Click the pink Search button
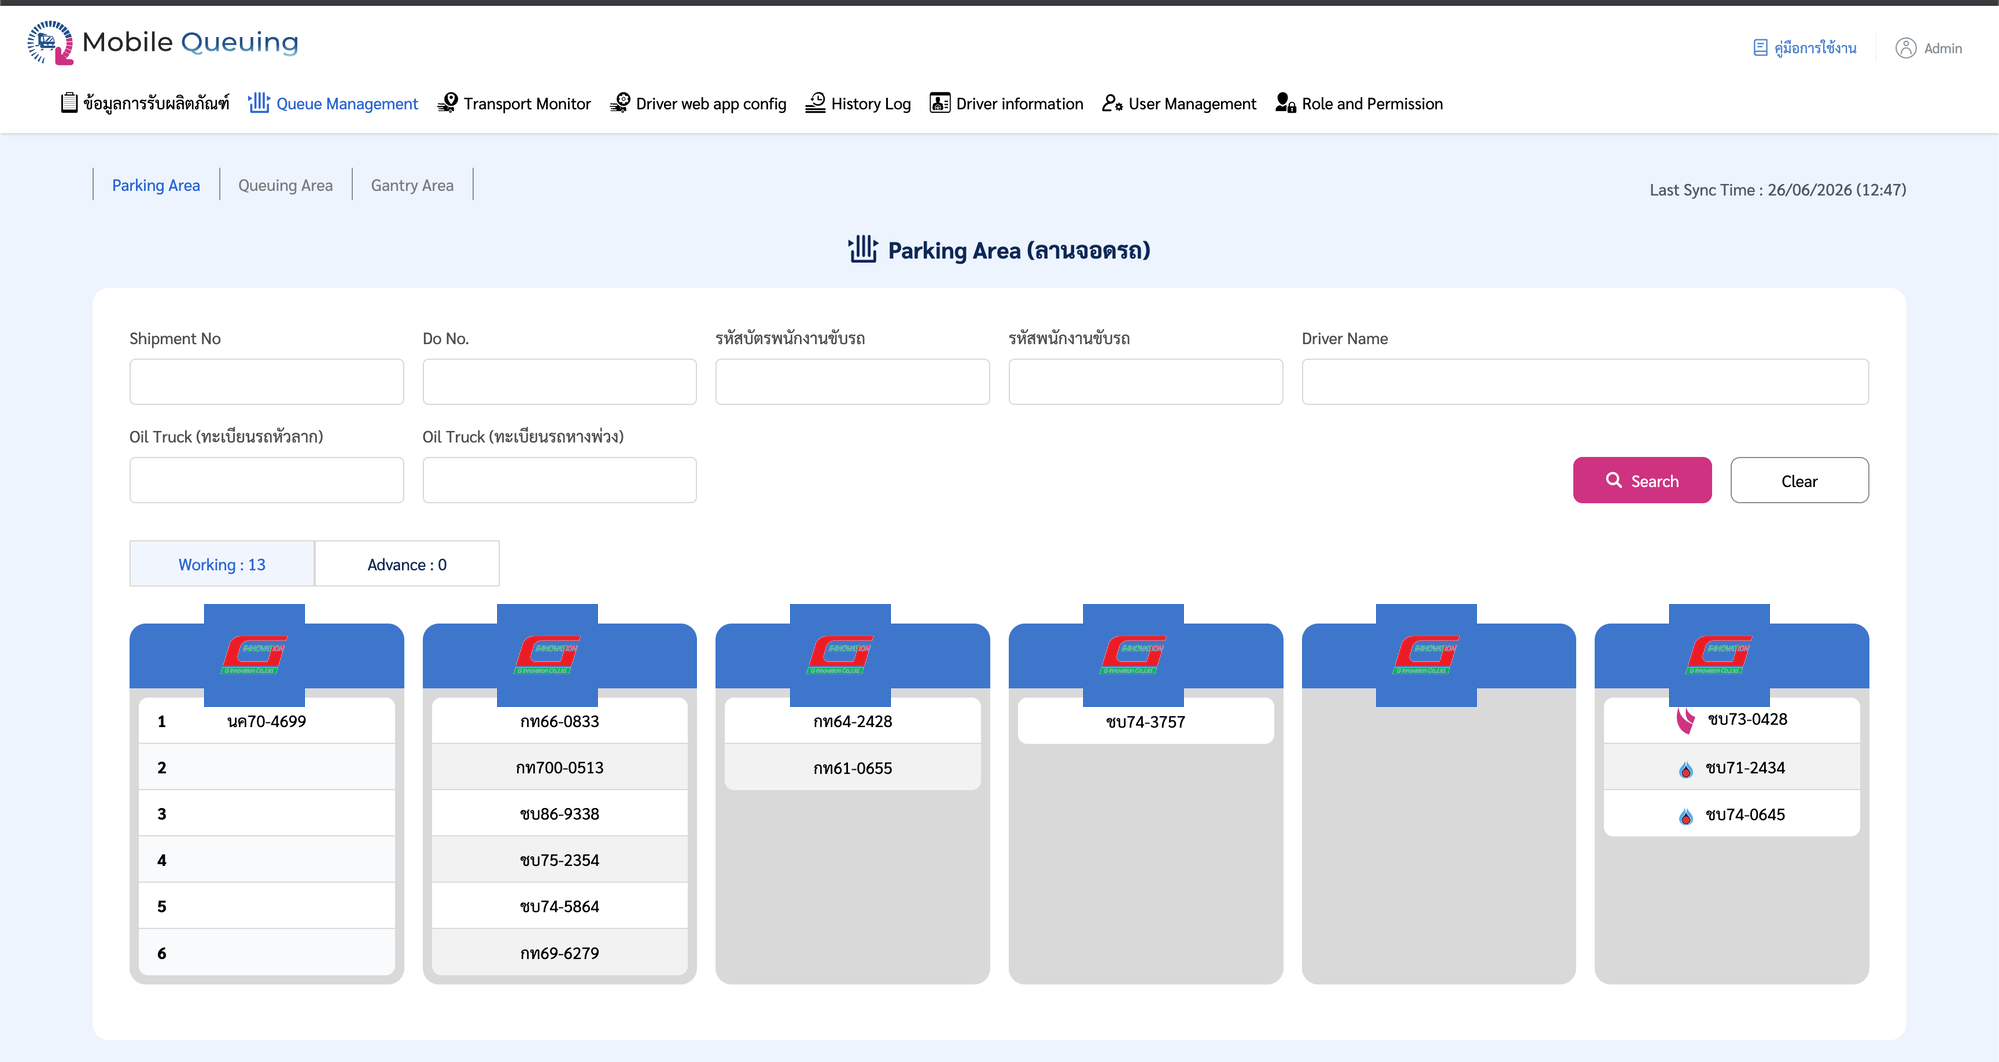Image resolution: width=1999 pixels, height=1062 pixels. (1642, 480)
